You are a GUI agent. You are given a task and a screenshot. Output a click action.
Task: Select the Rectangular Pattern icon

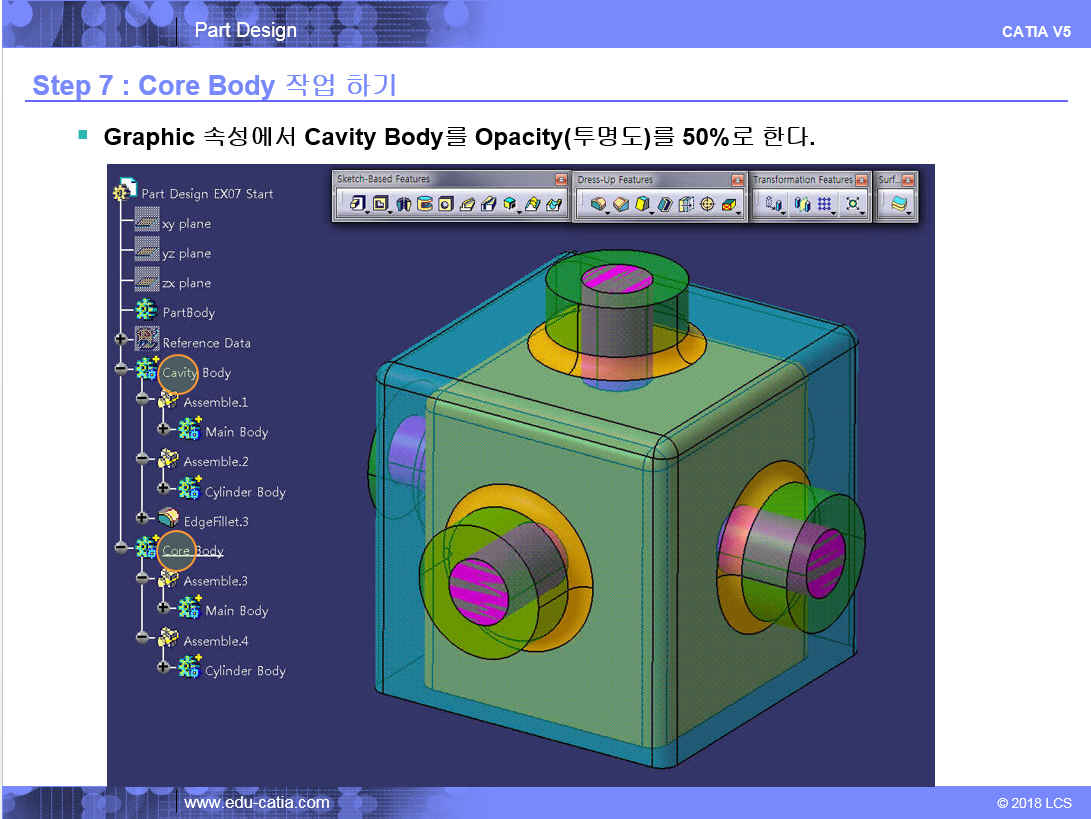point(824,204)
